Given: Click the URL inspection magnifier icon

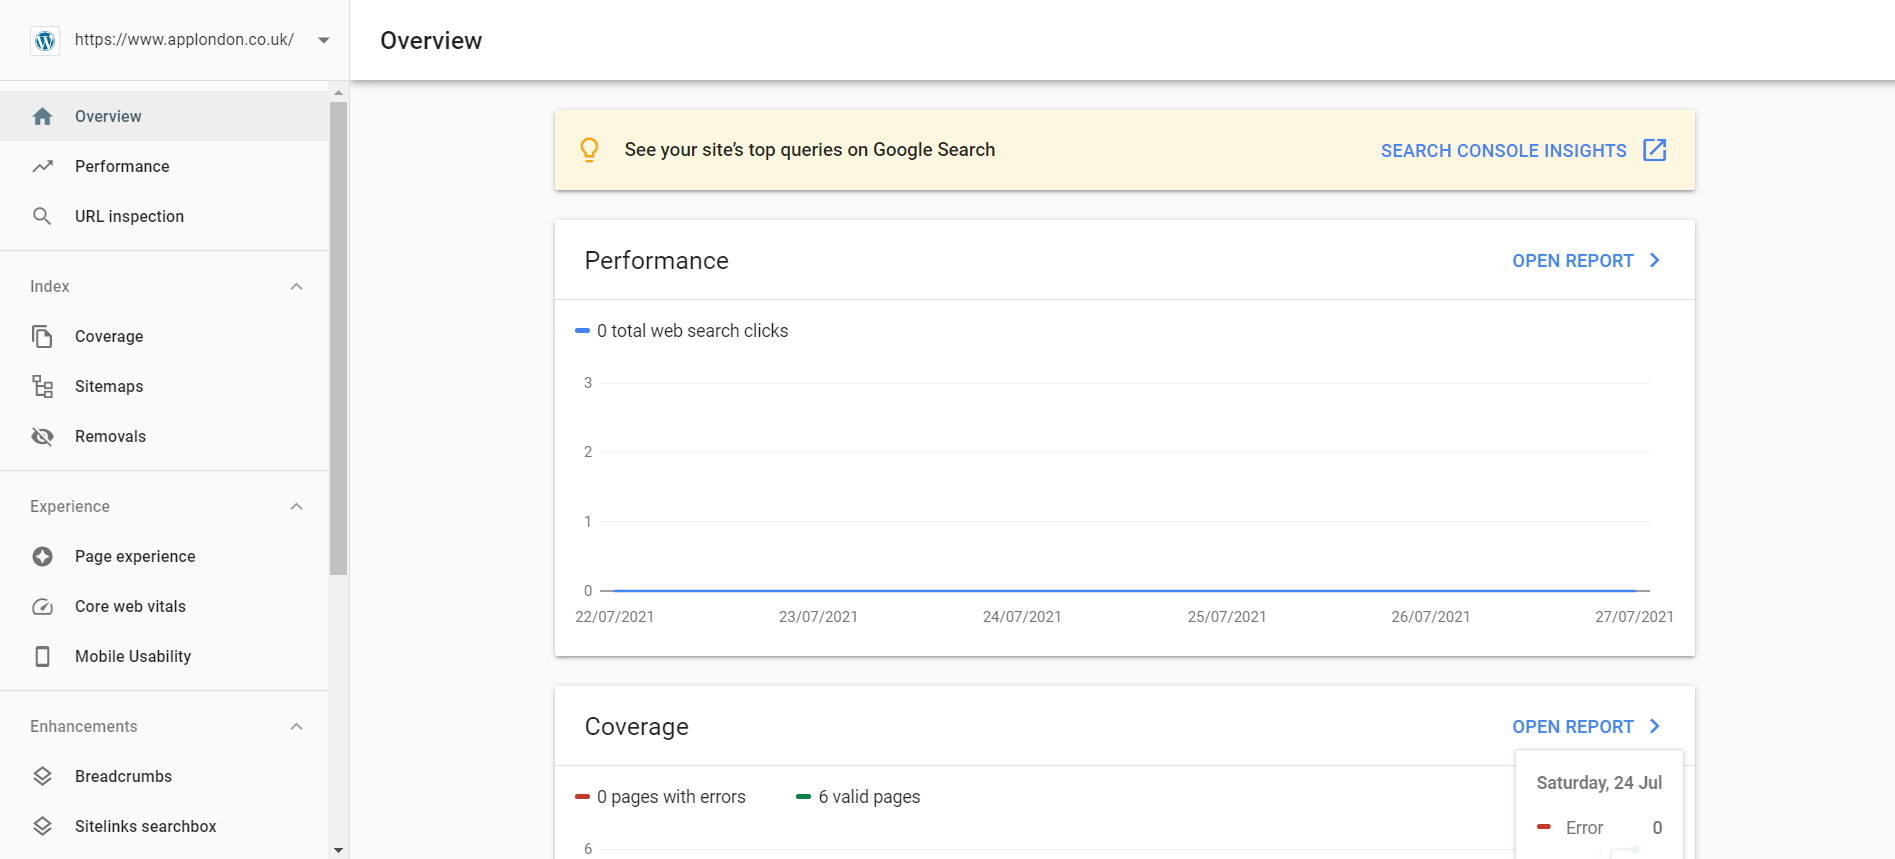Looking at the screenshot, I should pyautogui.click(x=42, y=216).
